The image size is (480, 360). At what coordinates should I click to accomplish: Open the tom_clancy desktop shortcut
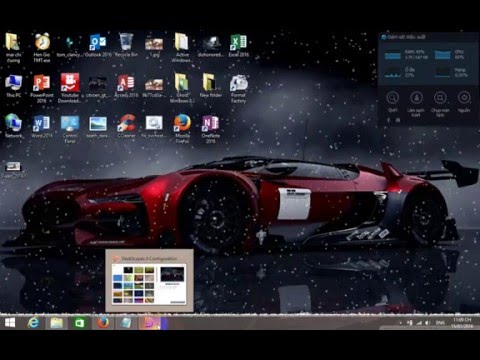click(x=69, y=45)
